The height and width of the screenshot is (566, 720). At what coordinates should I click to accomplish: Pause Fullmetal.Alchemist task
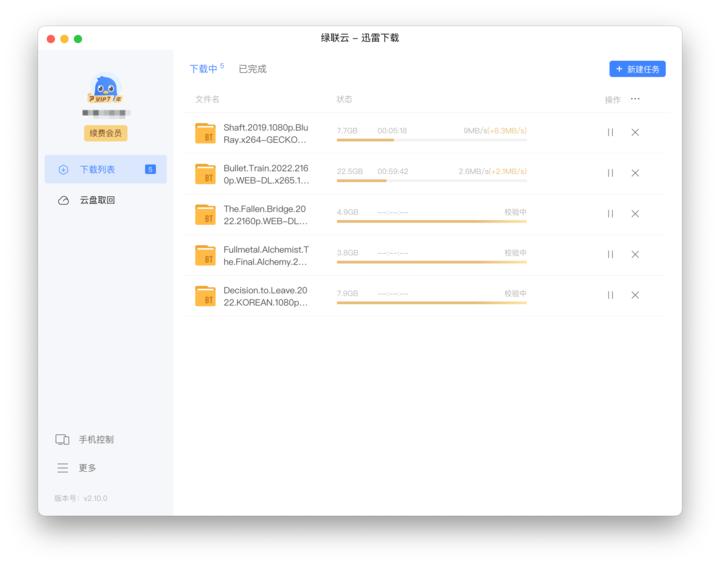[x=610, y=254]
